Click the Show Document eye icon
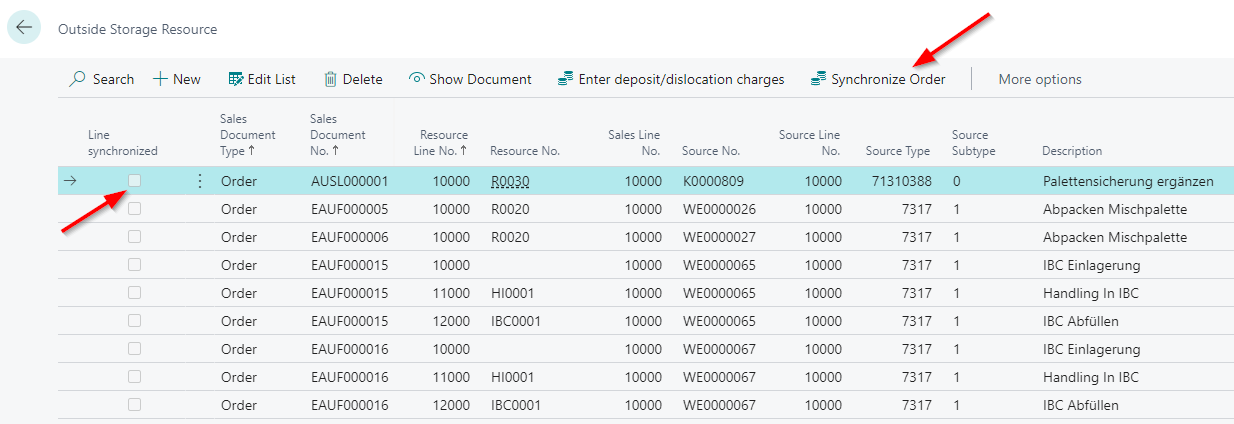The height and width of the screenshot is (424, 1234). click(x=417, y=79)
